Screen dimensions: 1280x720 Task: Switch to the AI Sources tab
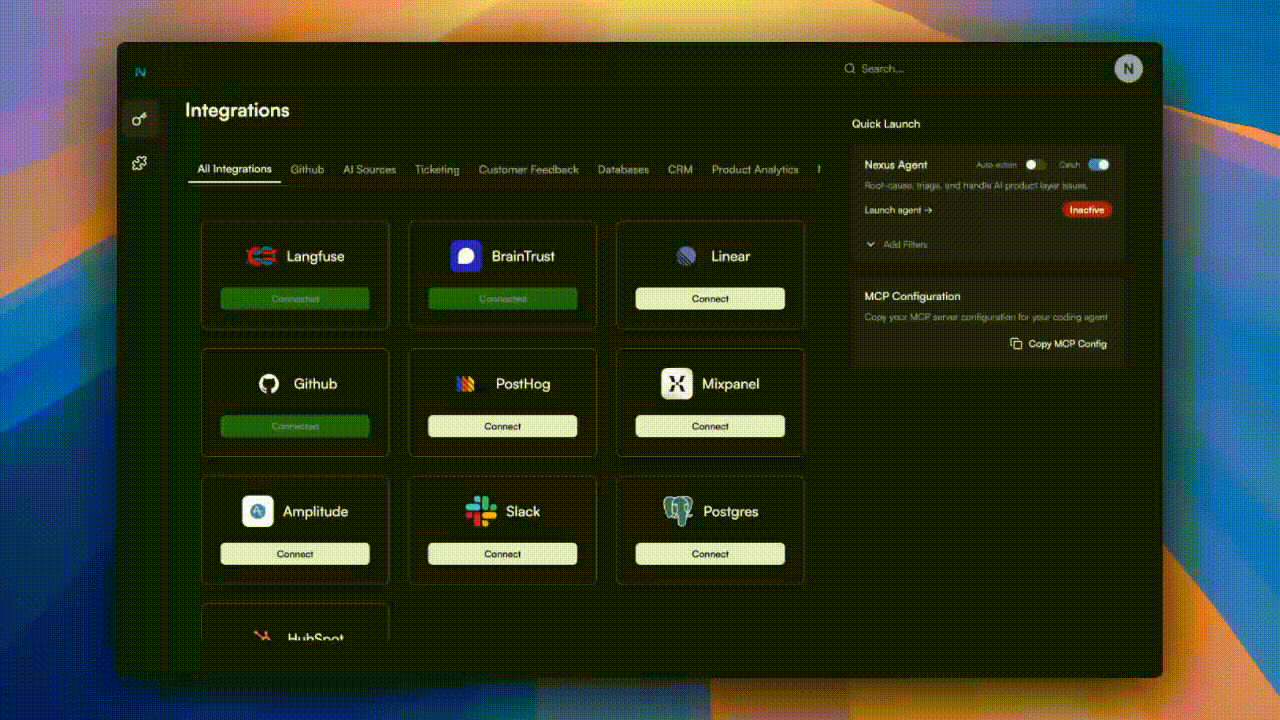[369, 170]
